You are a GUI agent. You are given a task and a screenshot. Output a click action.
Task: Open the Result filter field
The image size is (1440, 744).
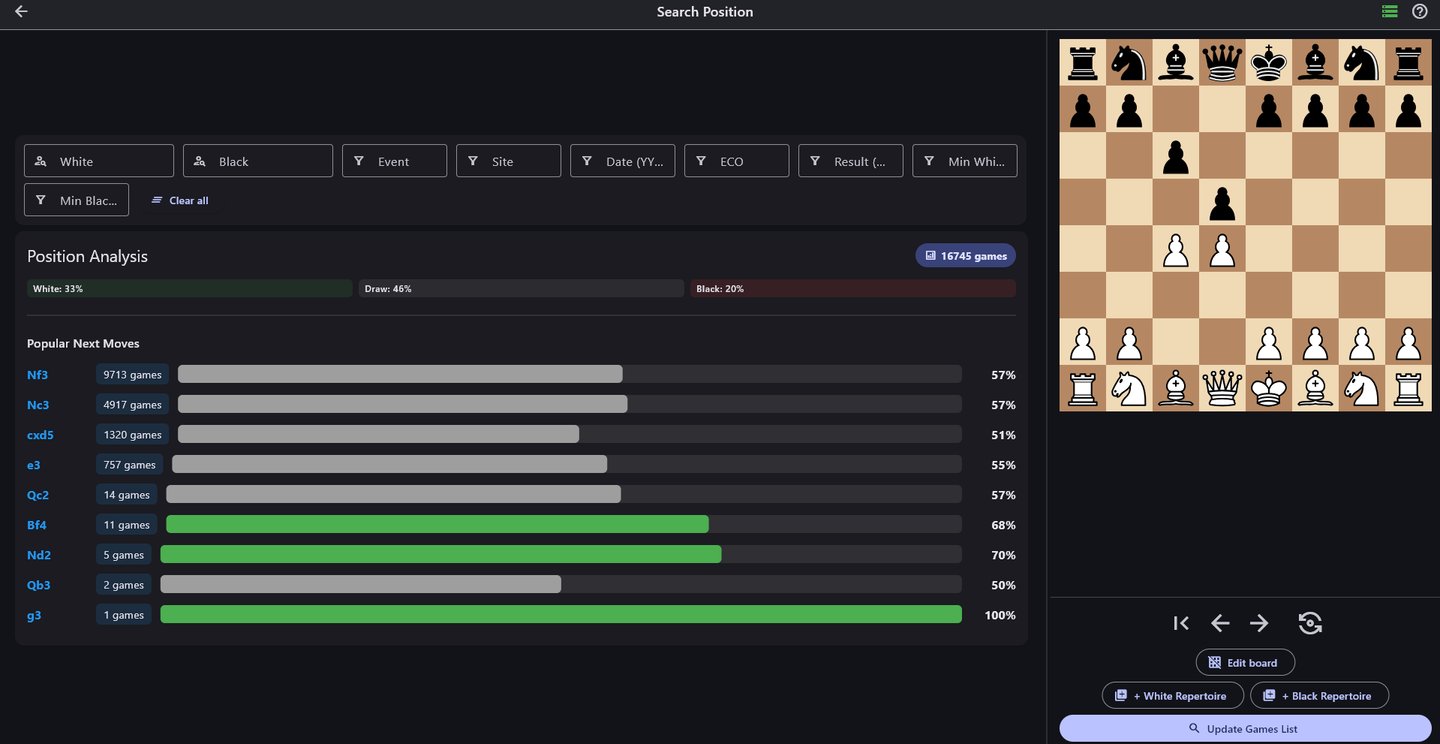(850, 161)
